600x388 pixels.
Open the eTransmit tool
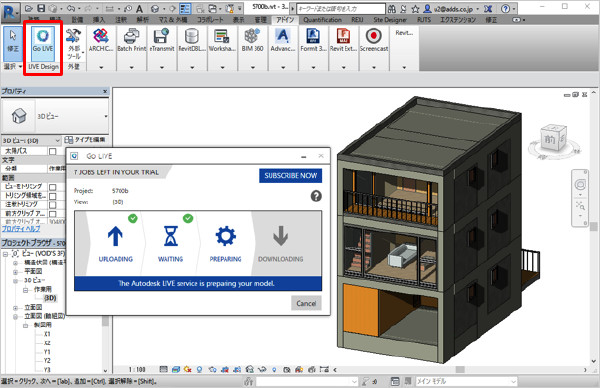[x=162, y=41]
